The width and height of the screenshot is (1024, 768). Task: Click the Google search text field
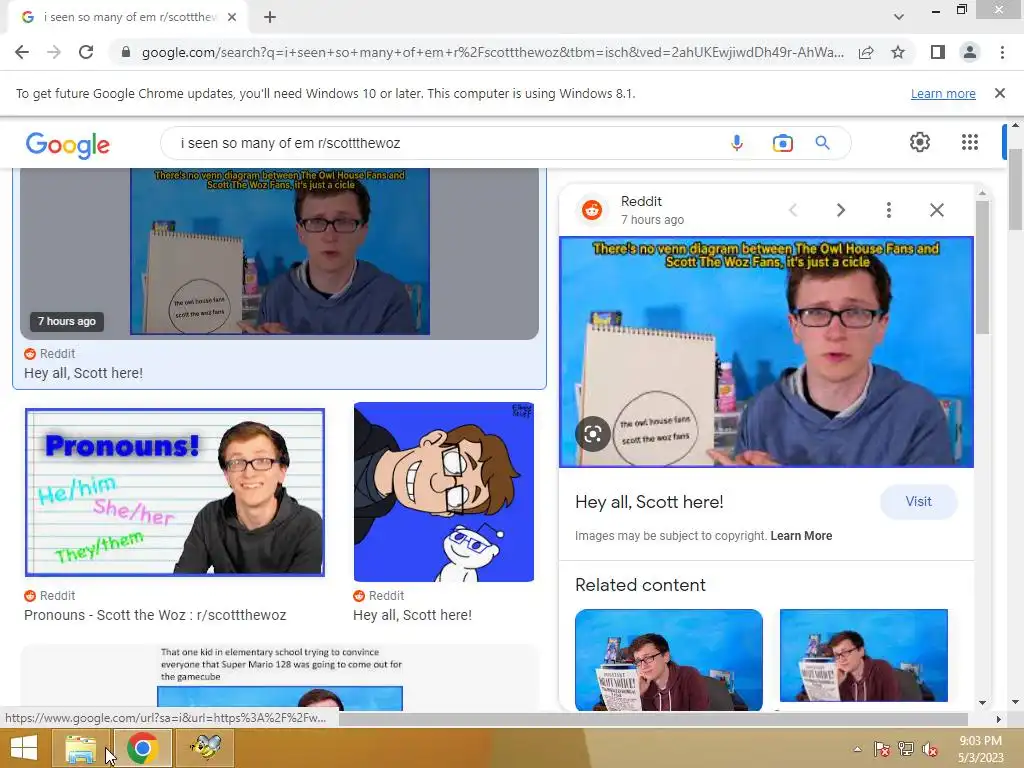444,143
